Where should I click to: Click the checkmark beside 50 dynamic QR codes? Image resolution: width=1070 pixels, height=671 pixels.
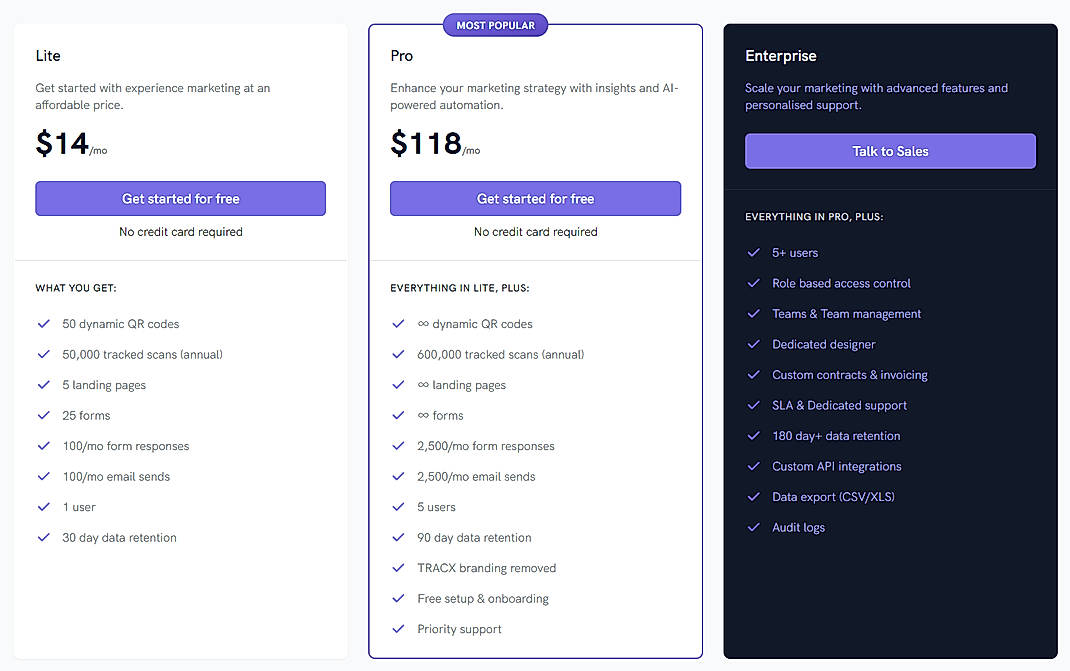pos(44,324)
